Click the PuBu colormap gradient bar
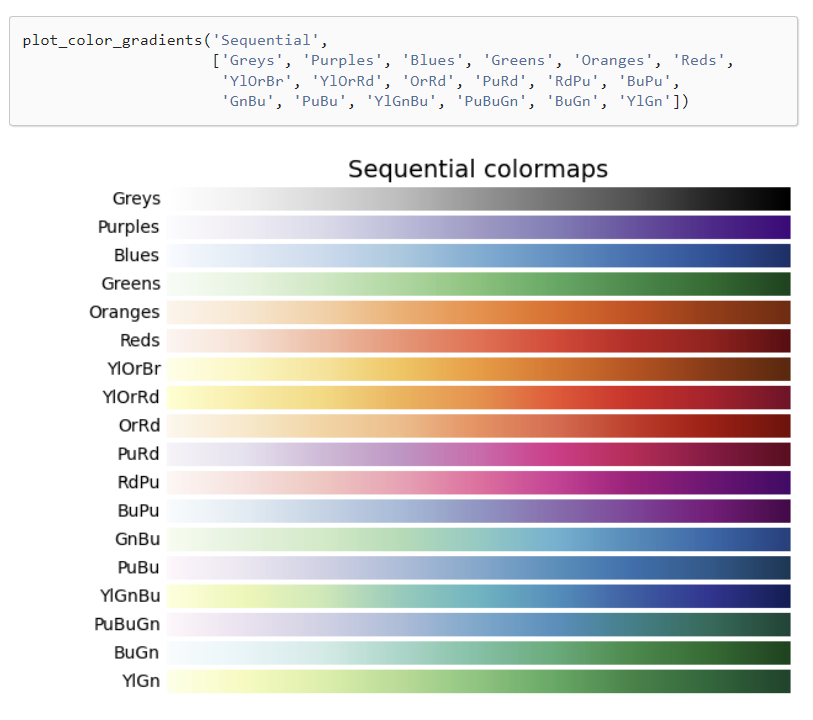The height and width of the screenshot is (720, 813). 479,568
